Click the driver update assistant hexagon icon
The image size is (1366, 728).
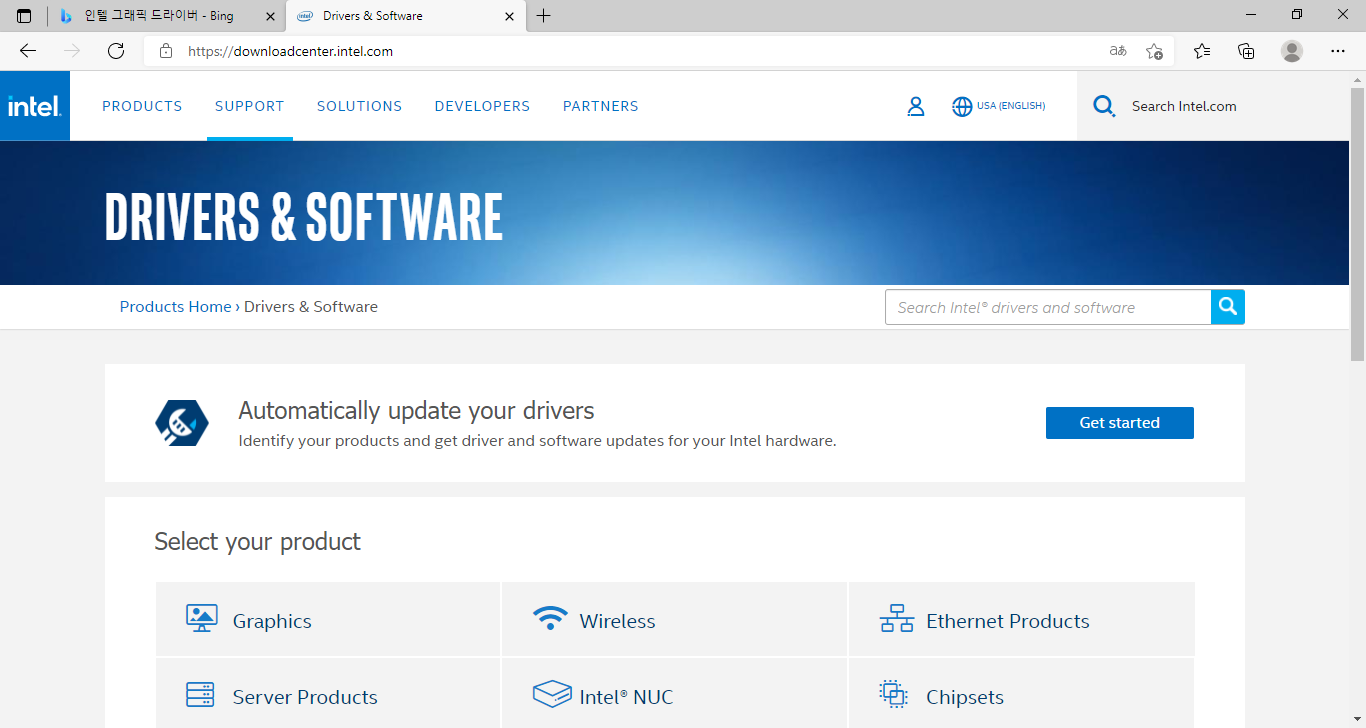click(182, 423)
